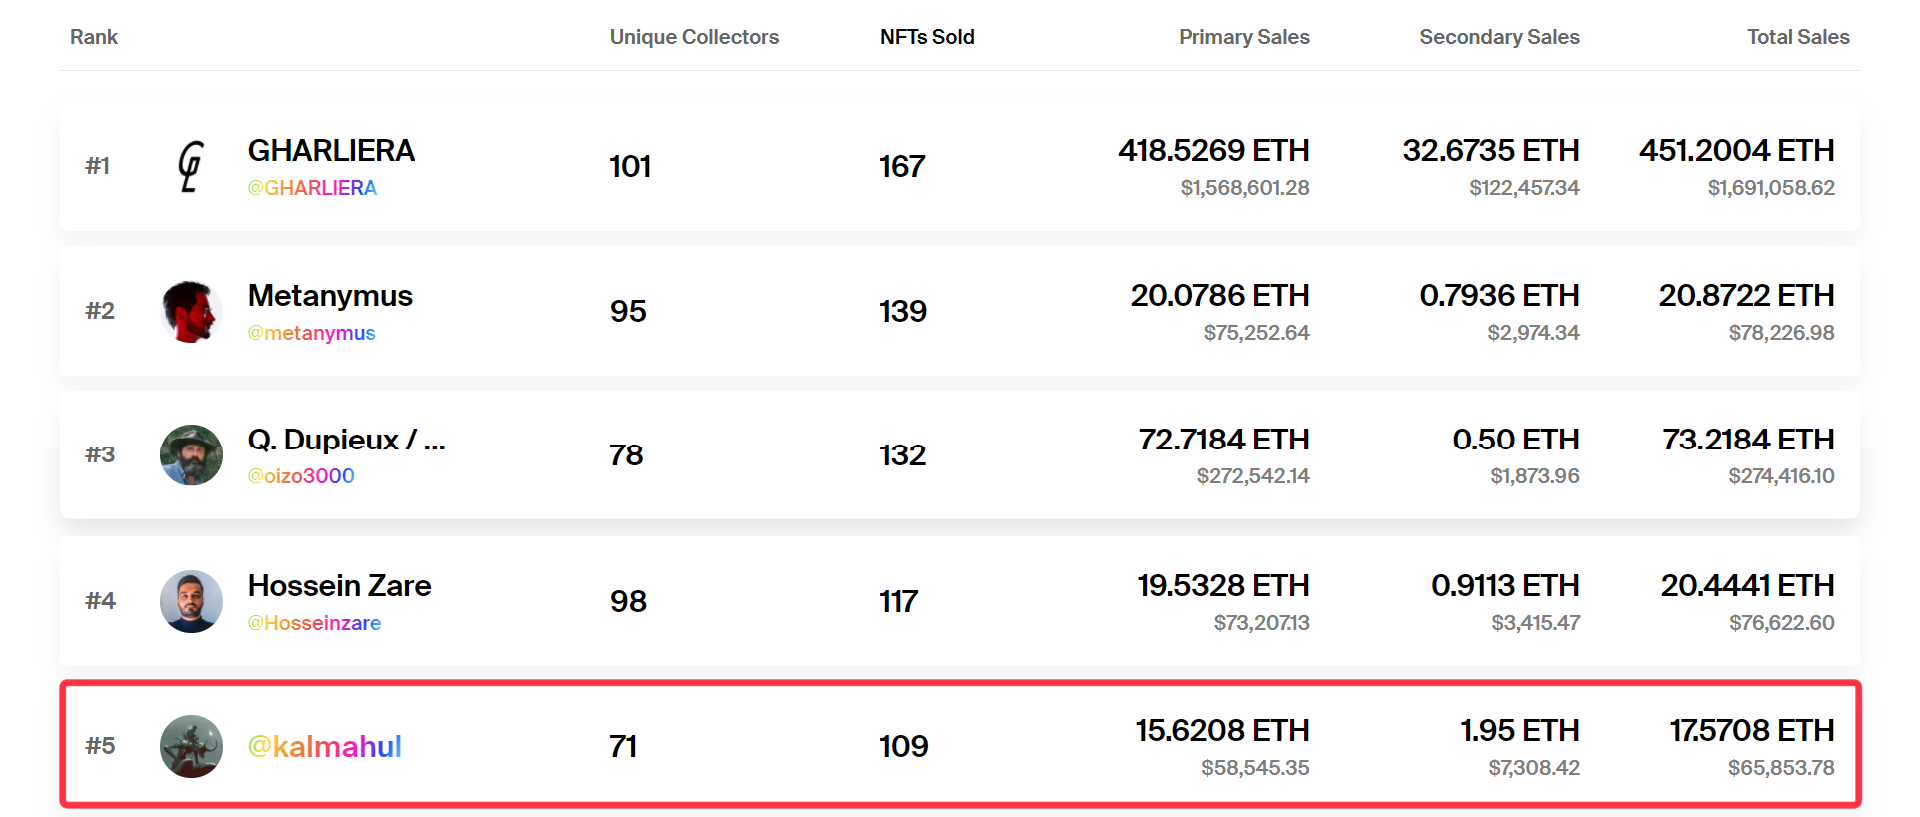Open the @GHARLIERA username link
Viewport: 1920px width, 817px height.
pos(312,188)
